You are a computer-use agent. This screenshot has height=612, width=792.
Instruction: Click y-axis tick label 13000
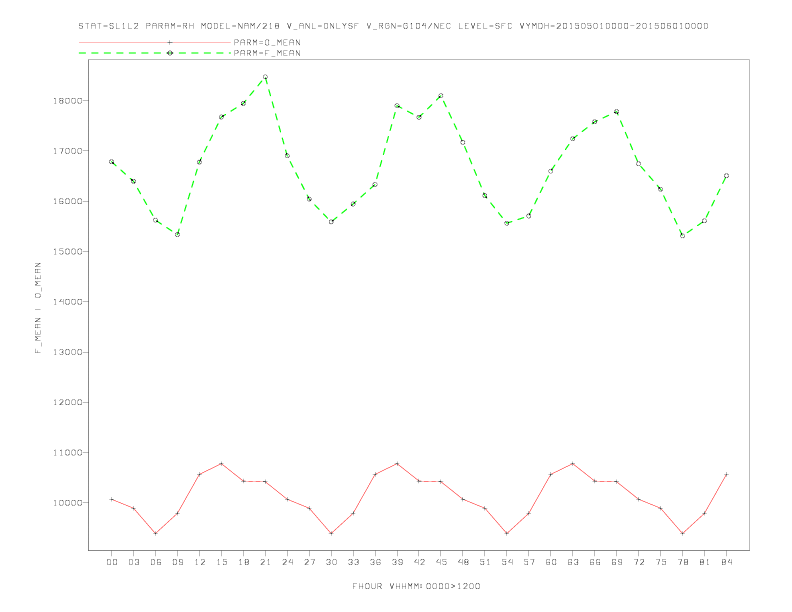pos(67,352)
